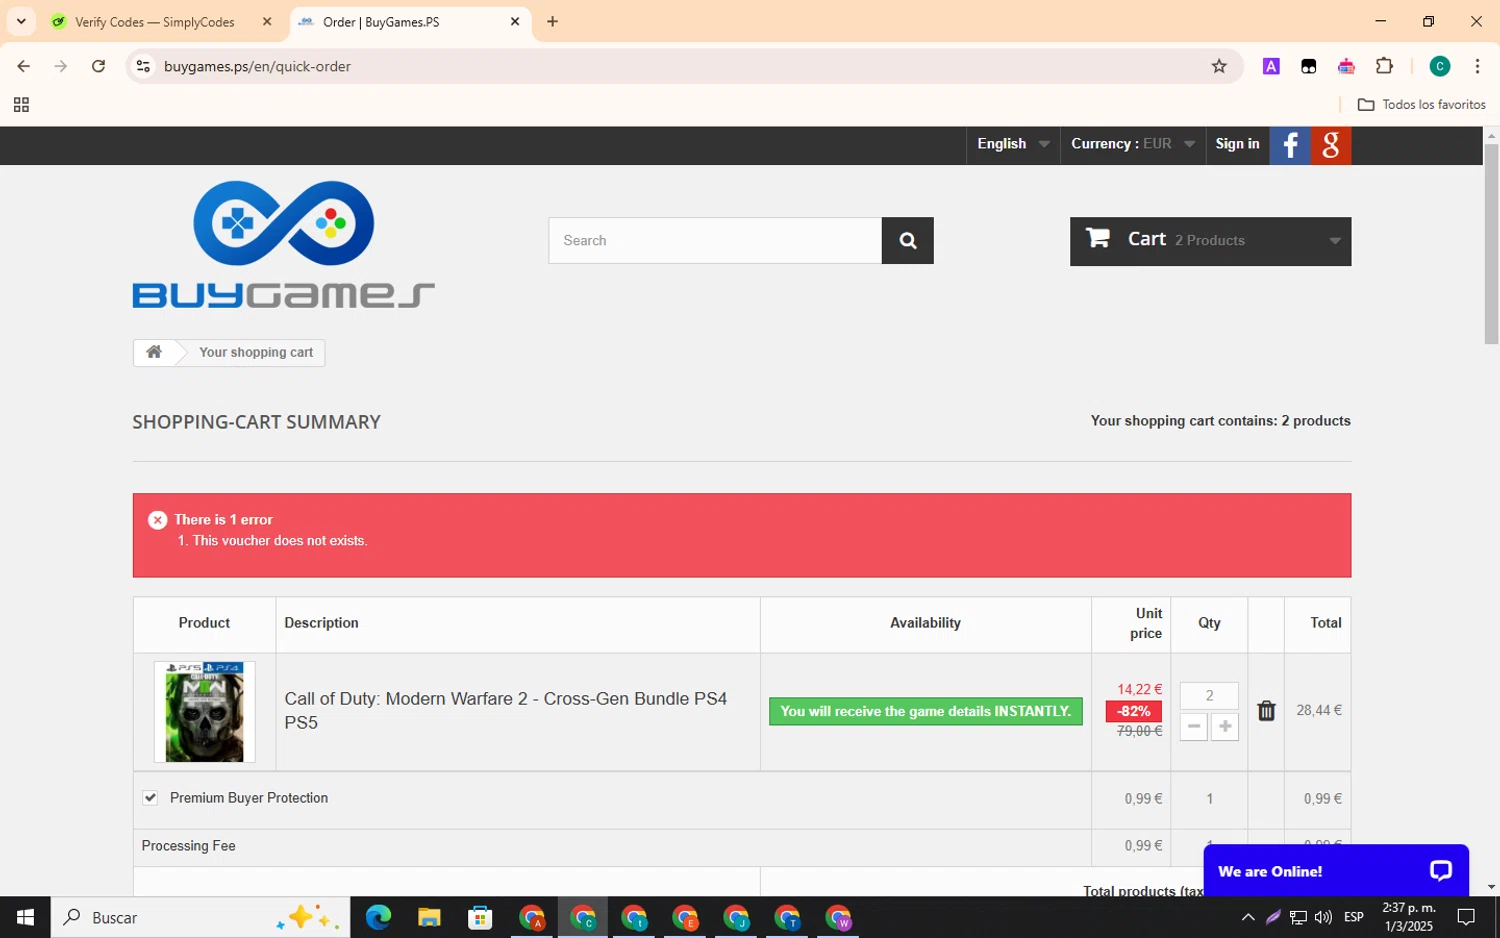
Task: Click the Windows taskbar Buscar search box
Action: coord(201,917)
